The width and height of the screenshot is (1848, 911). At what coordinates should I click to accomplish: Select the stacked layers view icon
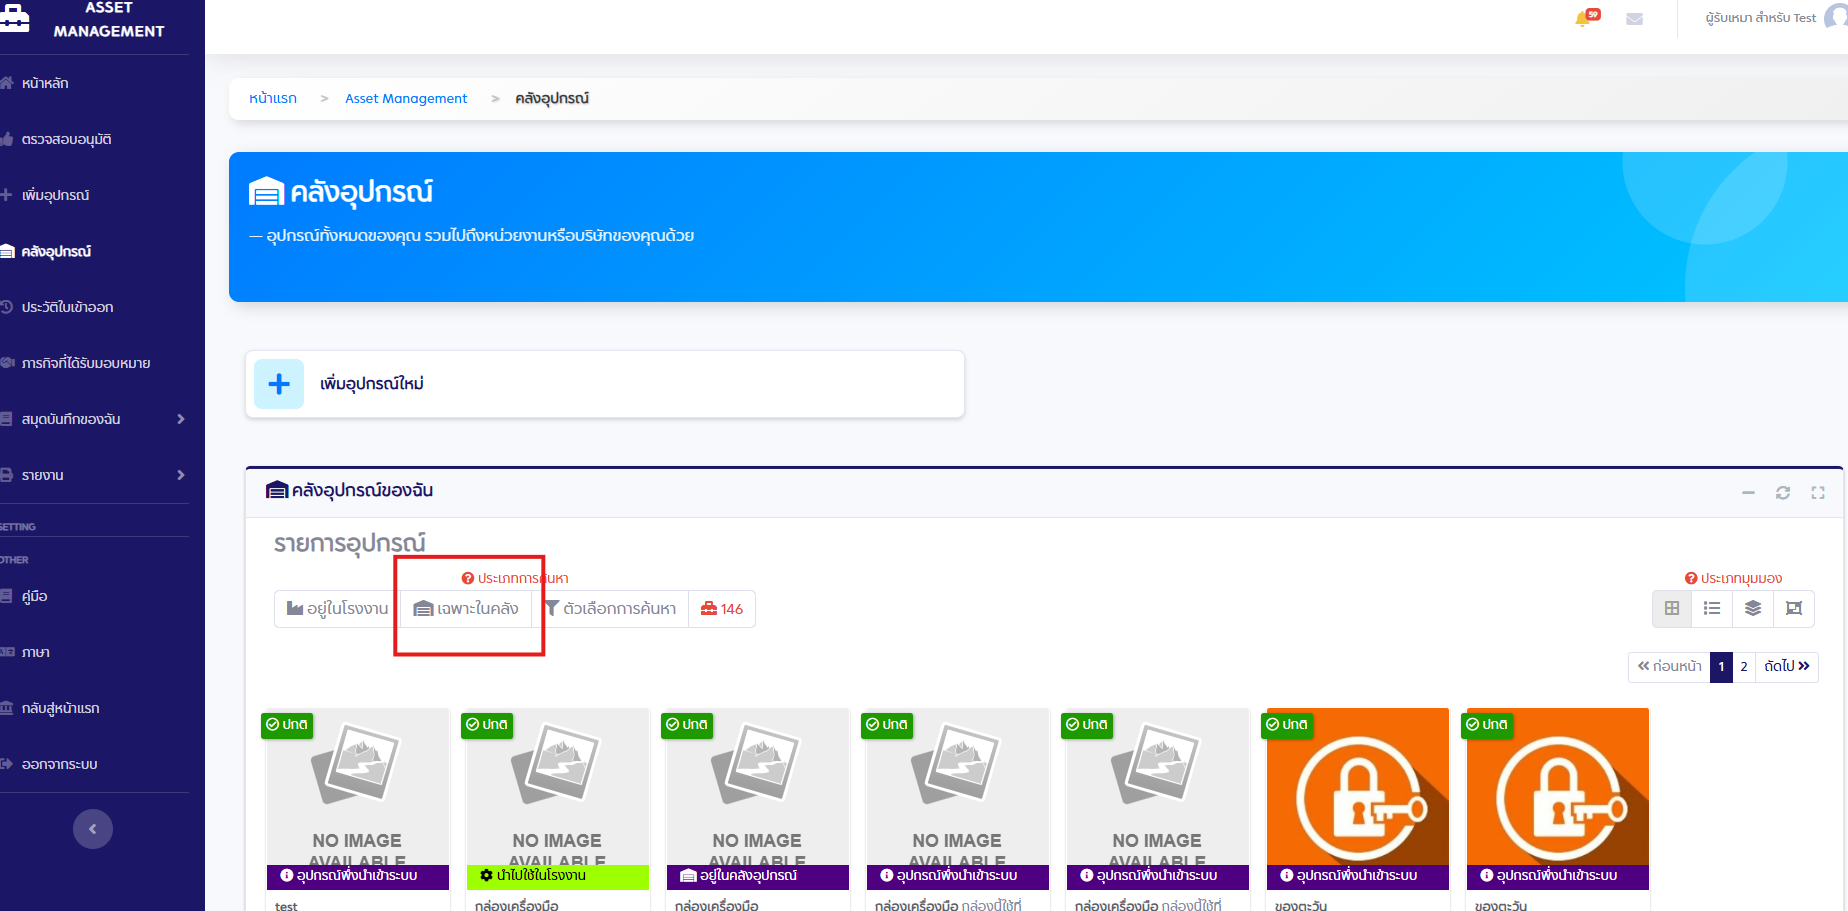click(1753, 608)
